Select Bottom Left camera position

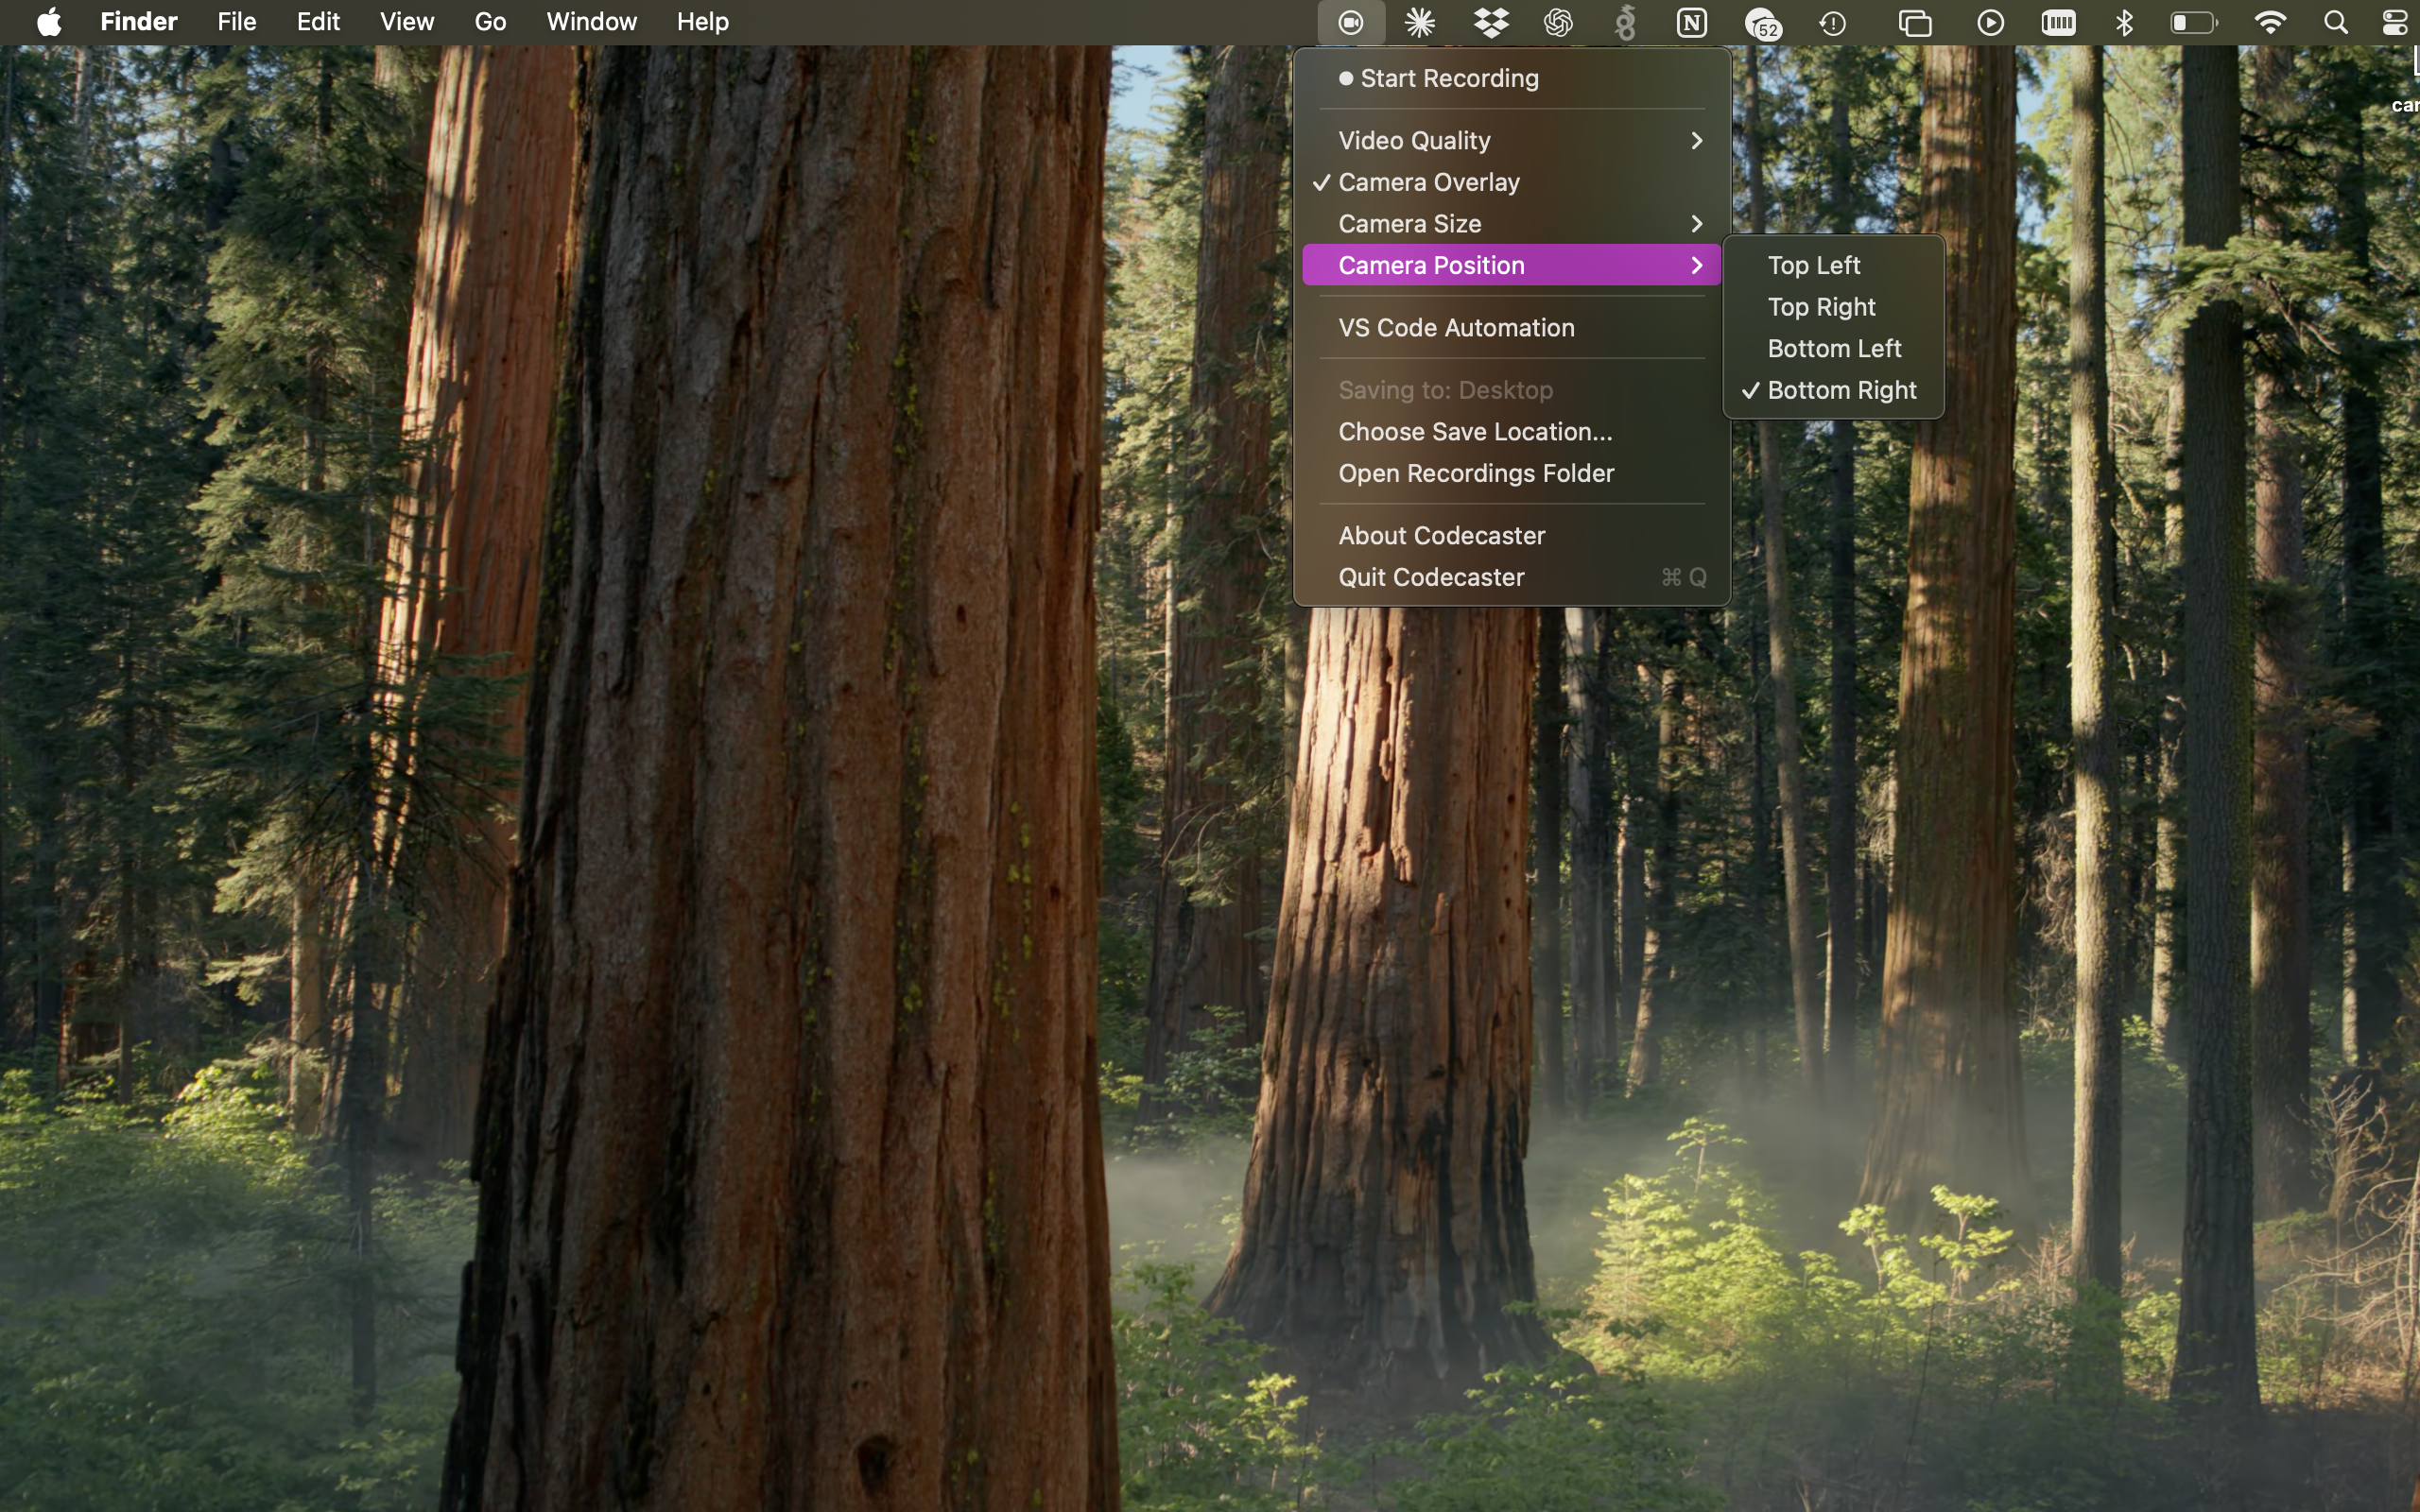(x=1833, y=348)
